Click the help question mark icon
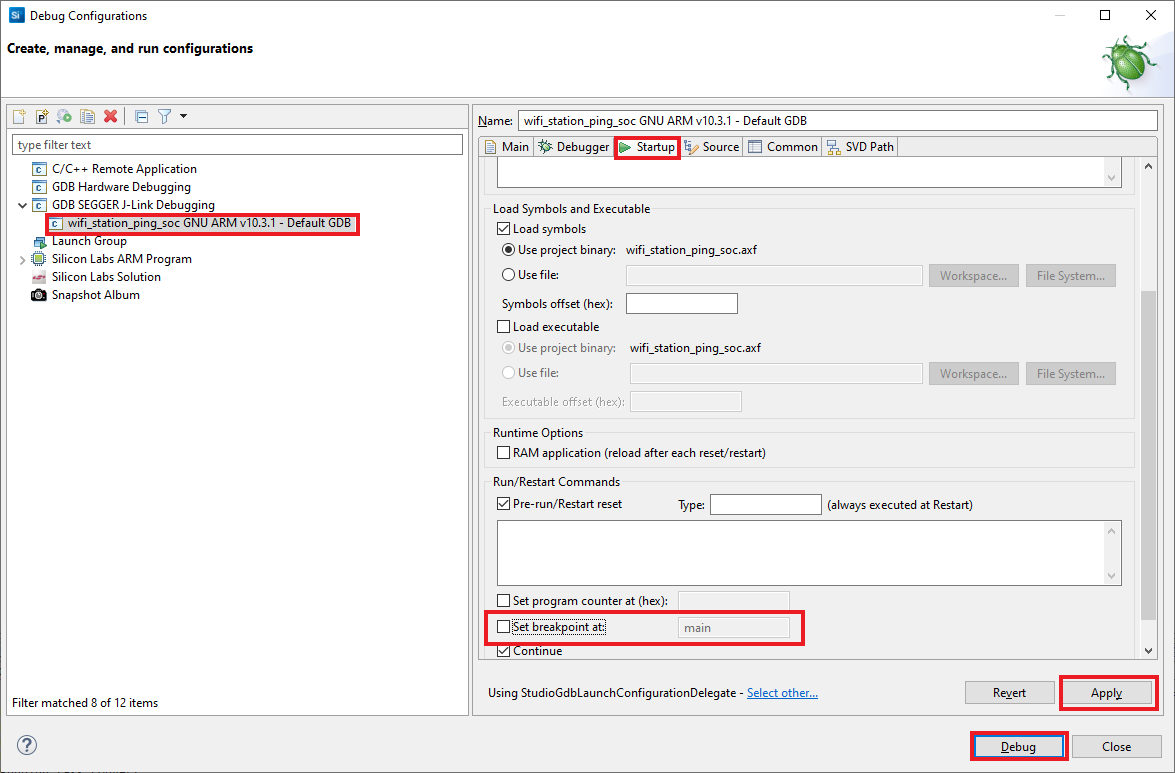 coord(25,745)
